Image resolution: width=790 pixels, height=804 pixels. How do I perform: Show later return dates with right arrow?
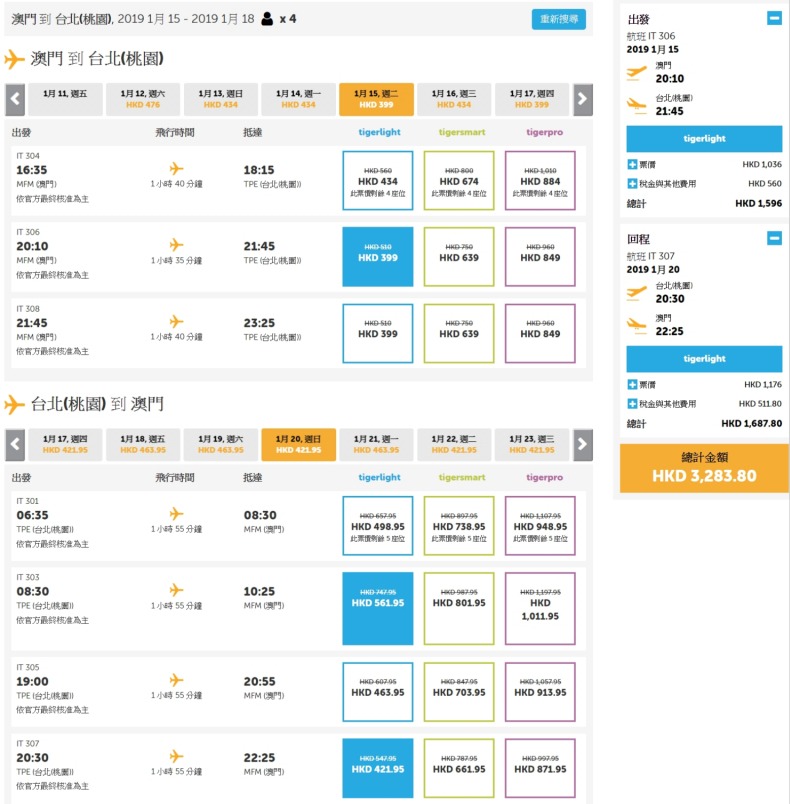click(x=582, y=445)
